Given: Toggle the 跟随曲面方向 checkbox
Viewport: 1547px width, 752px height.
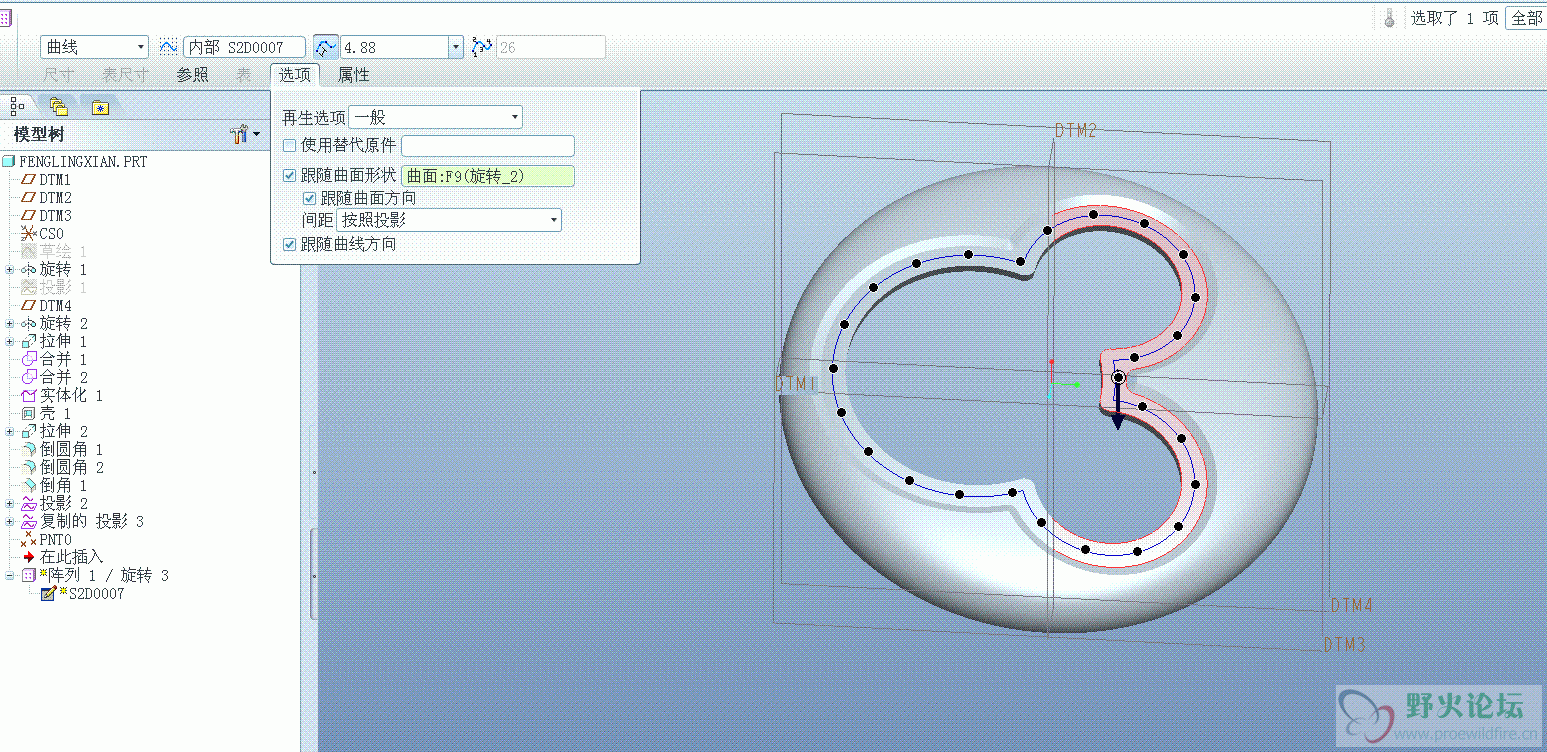Looking at the screenshot, I should point(309,199).
